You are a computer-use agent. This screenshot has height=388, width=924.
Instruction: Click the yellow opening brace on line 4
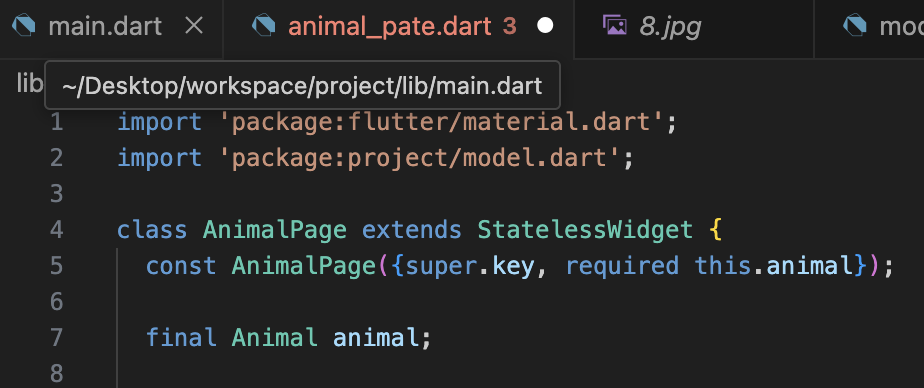716,231
